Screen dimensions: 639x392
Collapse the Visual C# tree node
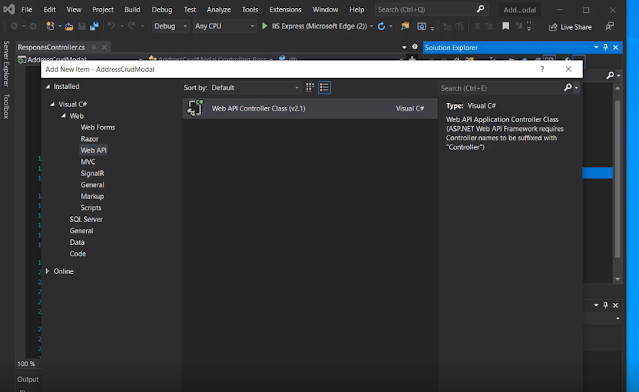tap(53, 104)
